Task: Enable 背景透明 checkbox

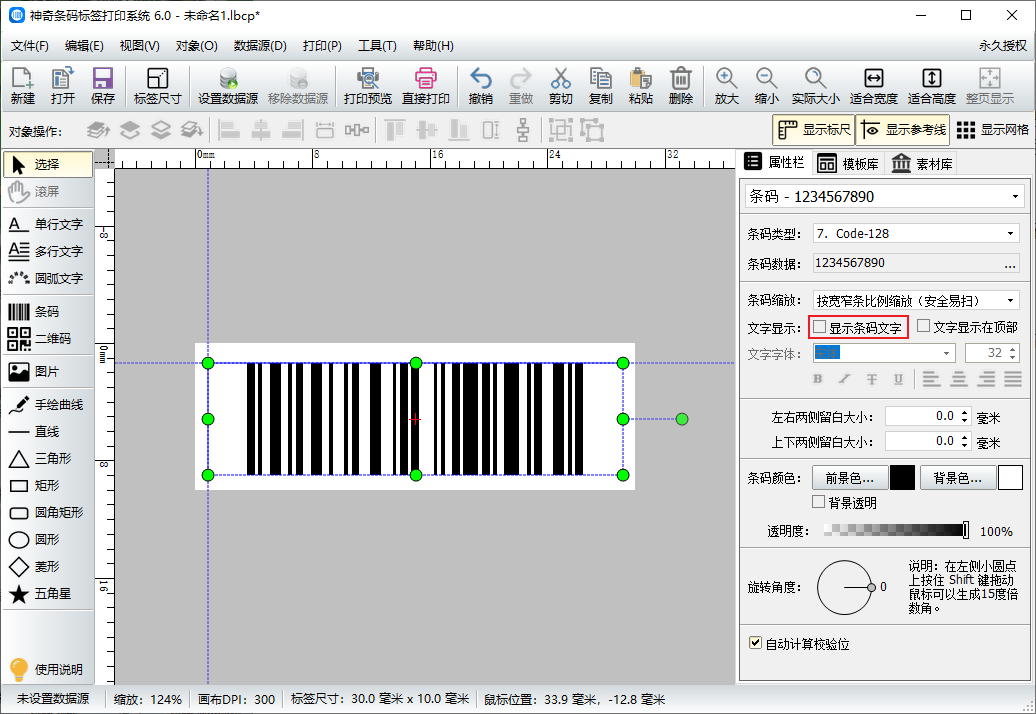Action: 819,502
